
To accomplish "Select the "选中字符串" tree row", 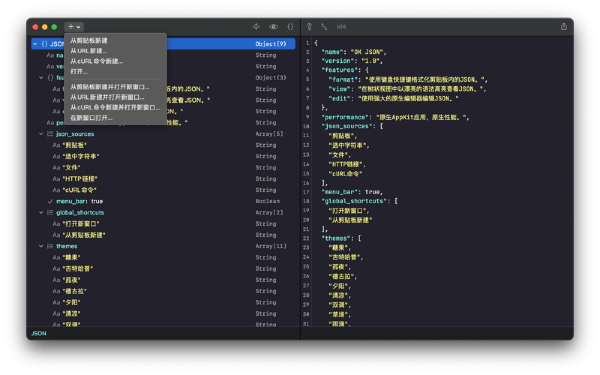I will point(163,157).
